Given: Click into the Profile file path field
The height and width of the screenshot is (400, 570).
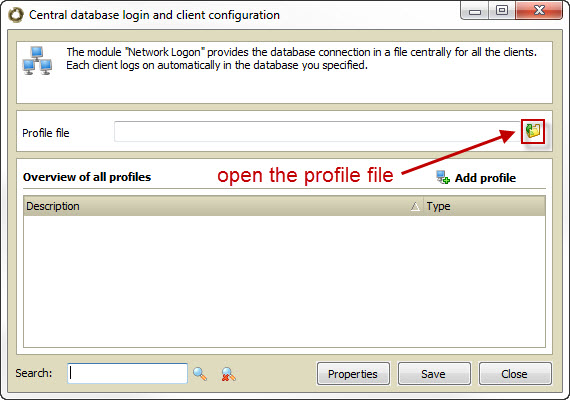Looking at the screenshot, I should pos(318,131).
